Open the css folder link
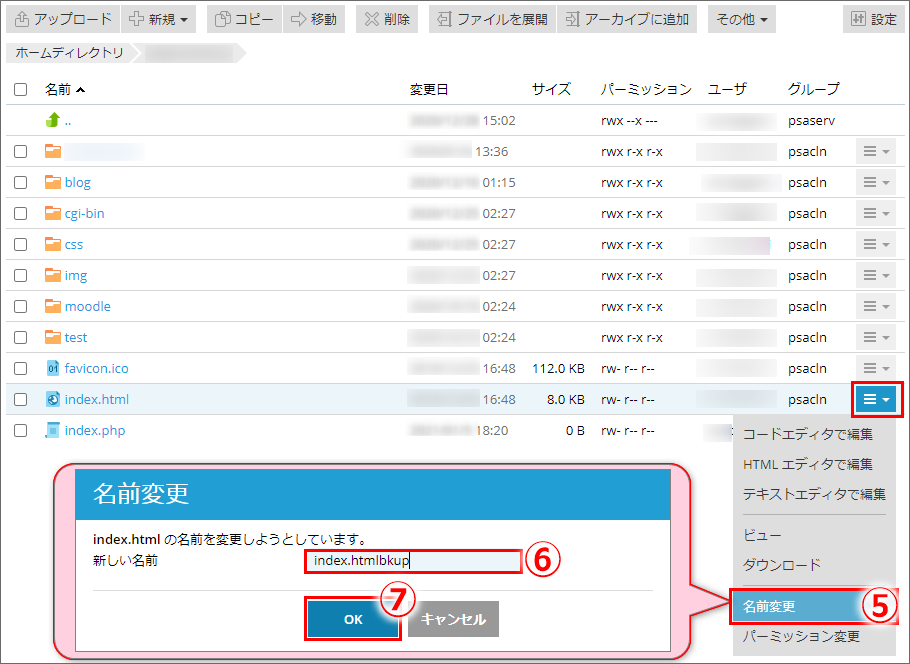This screenshot has height=664, width=910. tap(74, 244)
